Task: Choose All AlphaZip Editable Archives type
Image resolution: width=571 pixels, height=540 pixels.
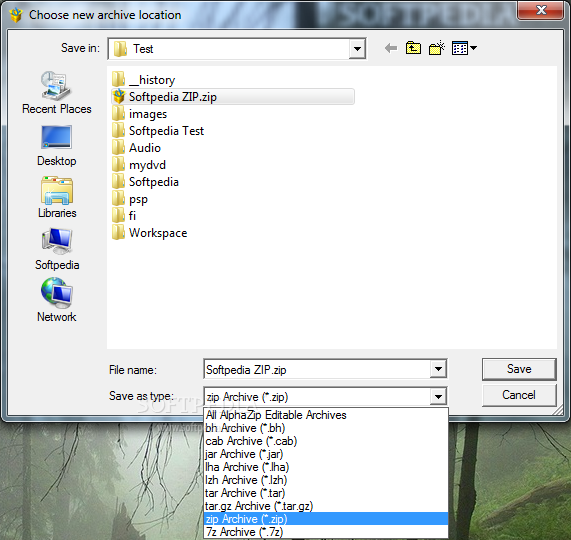Action: (326, 415)
